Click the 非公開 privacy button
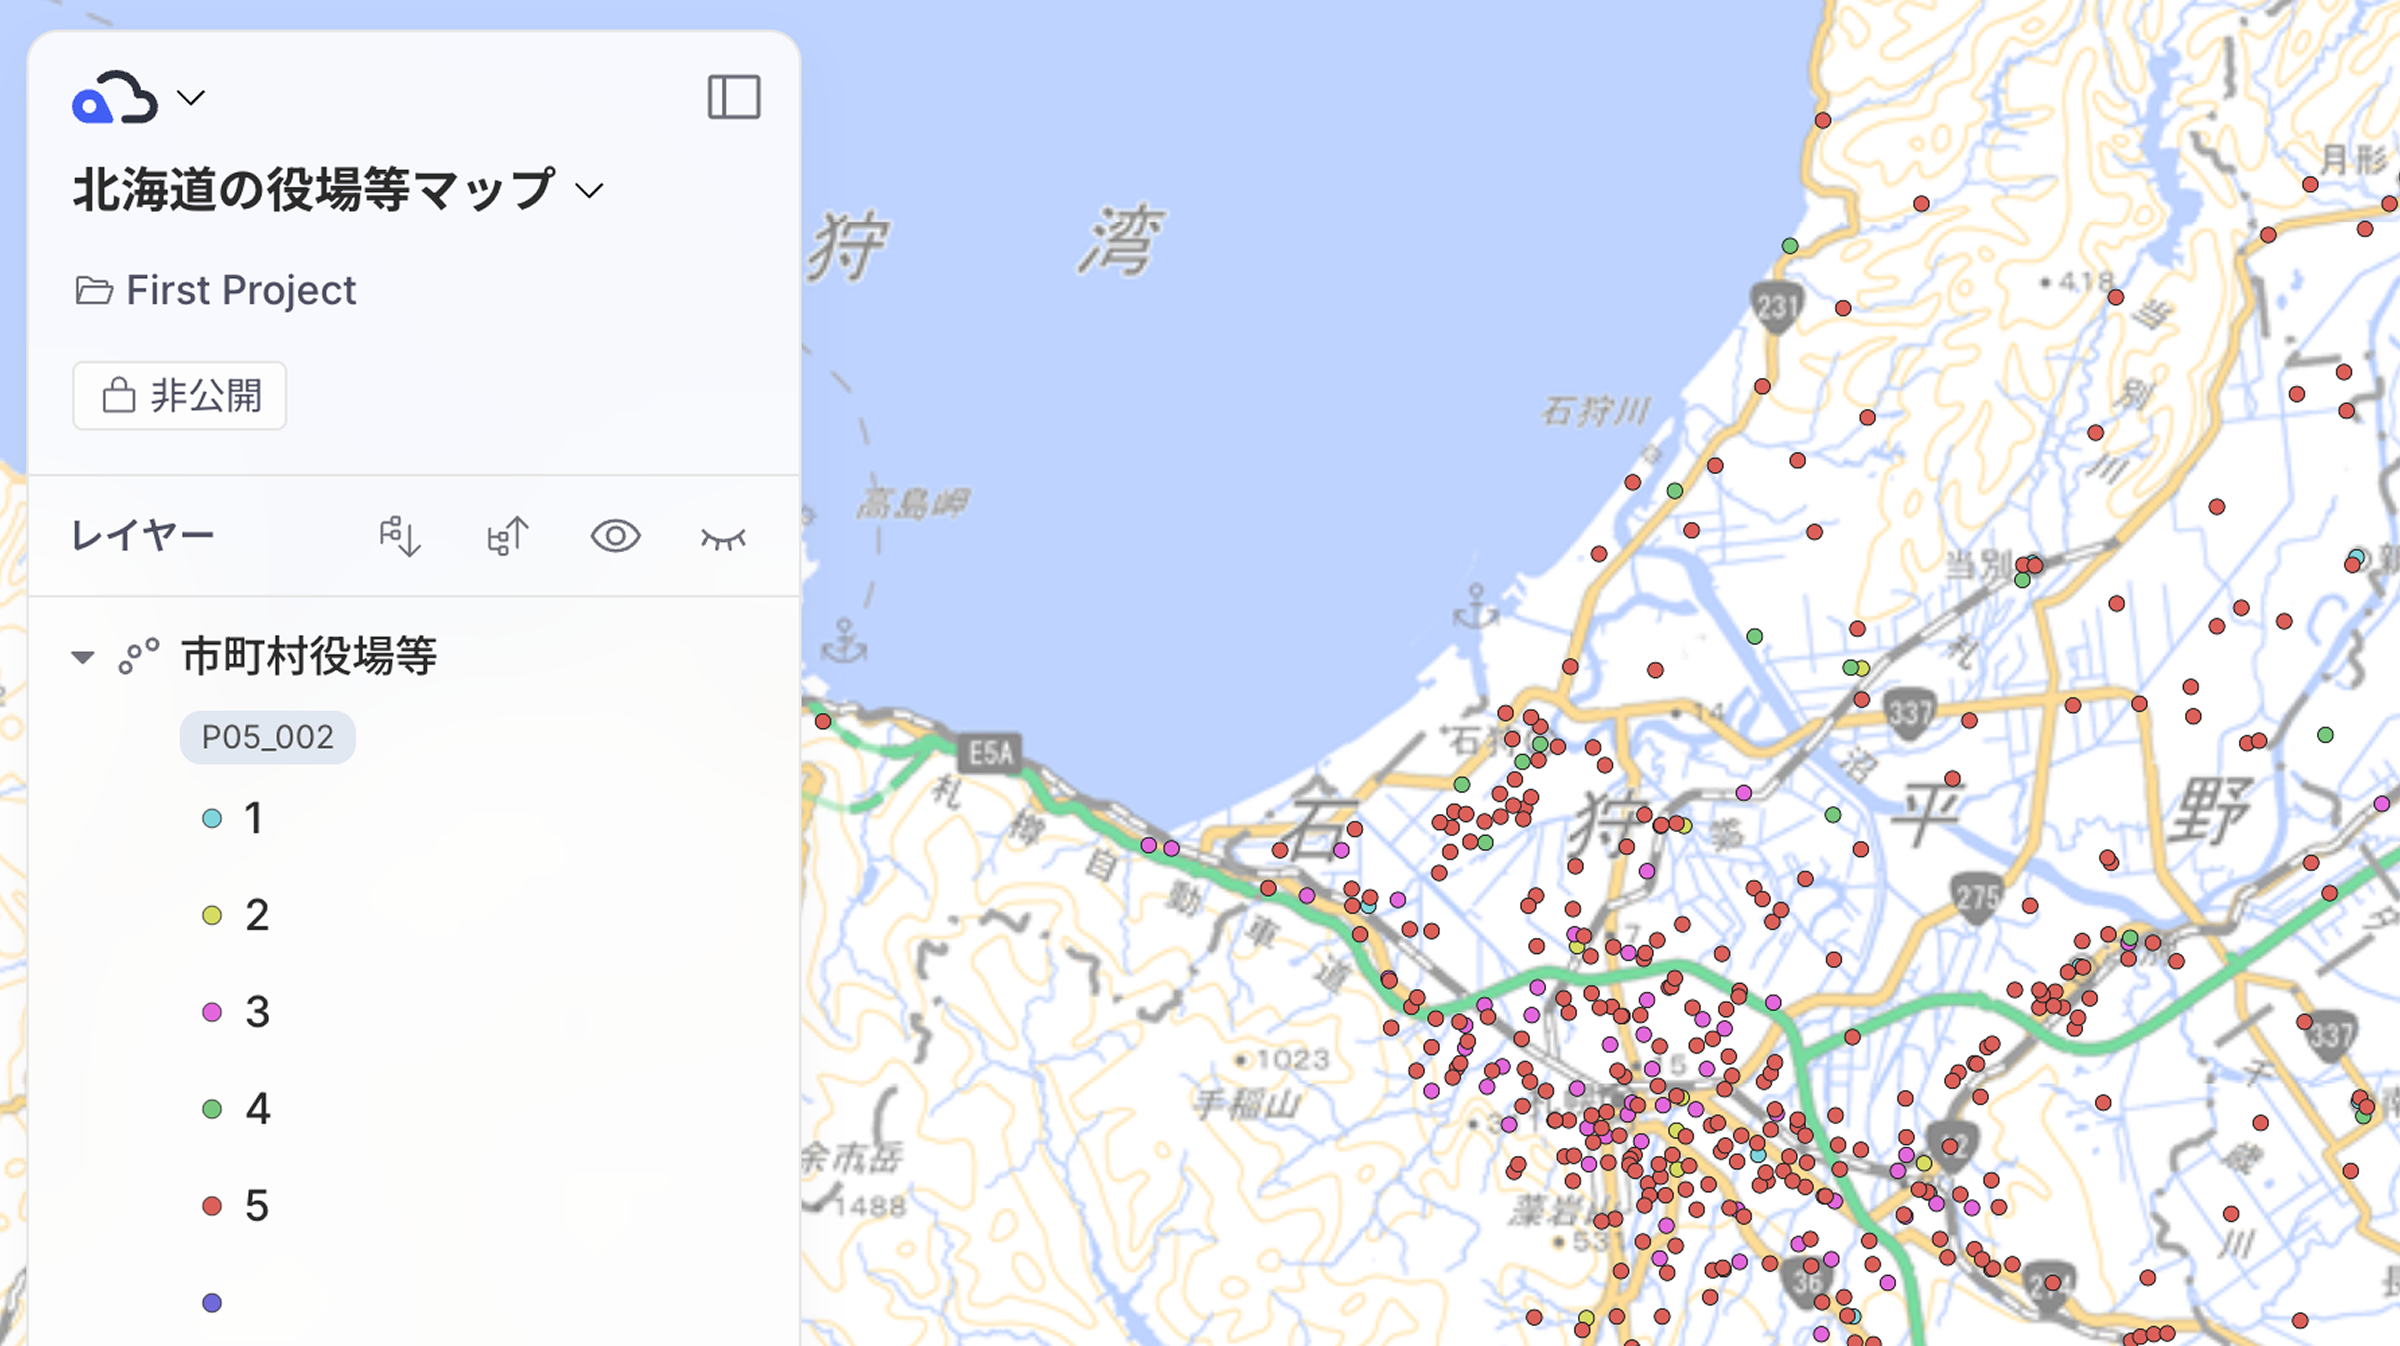This screenshot has width=2400, height=1346. [178, 395]
